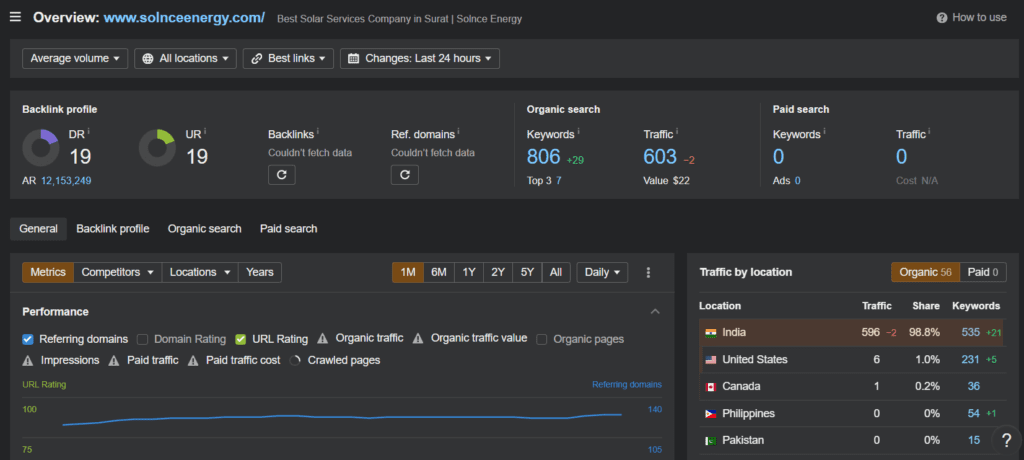
Task: Click the Backlinks refresh icon button
Action: pos(282,175)
